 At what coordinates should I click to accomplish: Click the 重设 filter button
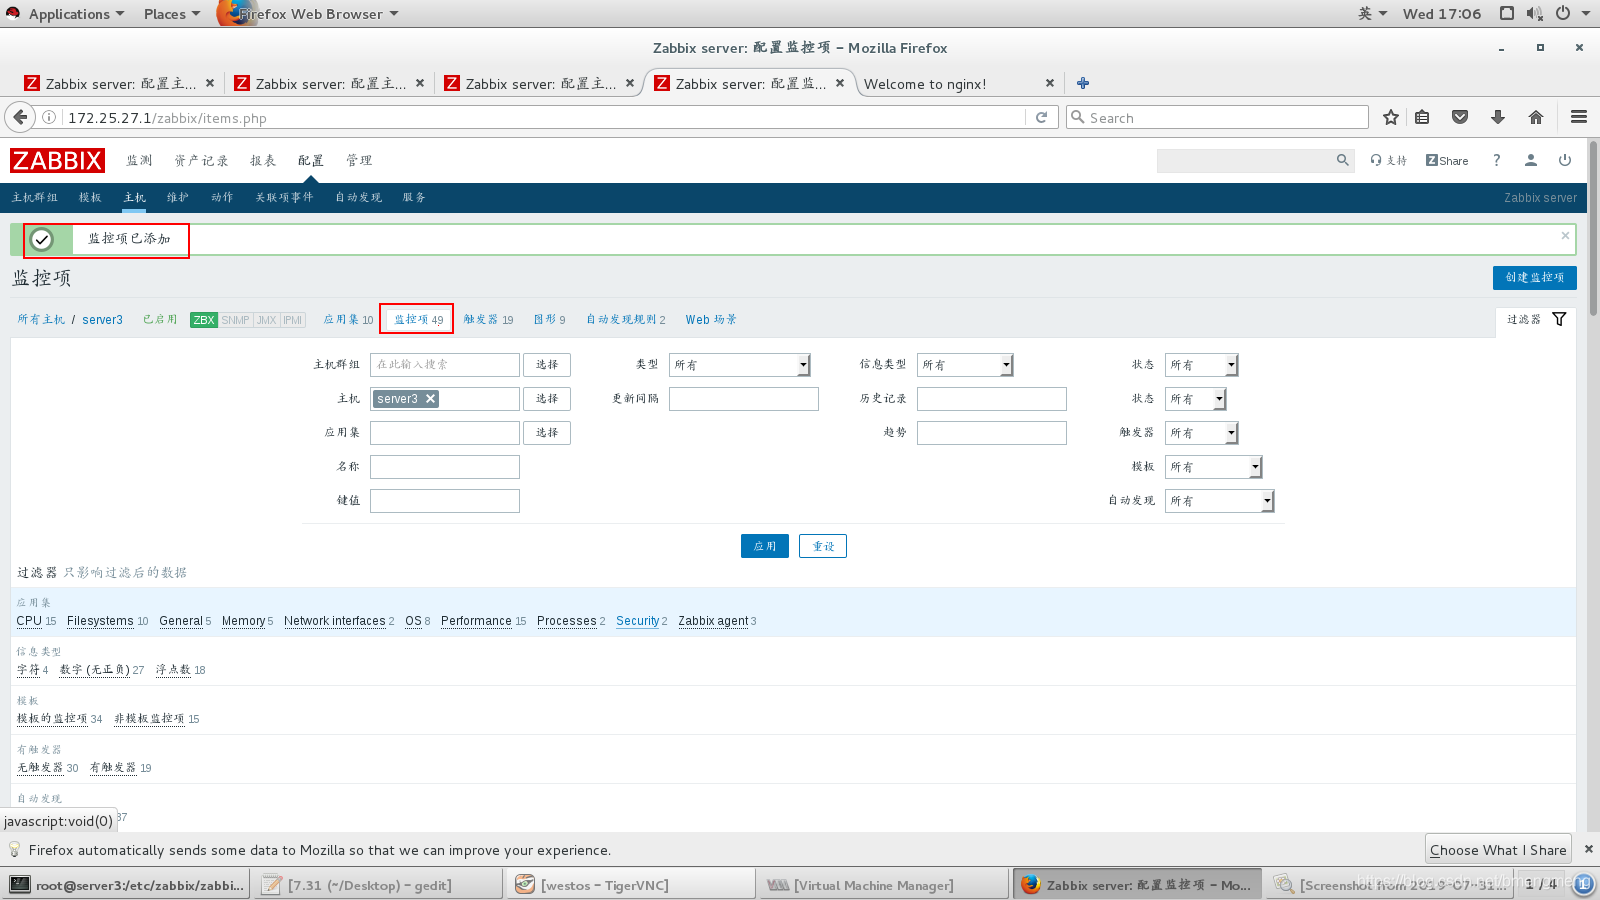(823, 546)
